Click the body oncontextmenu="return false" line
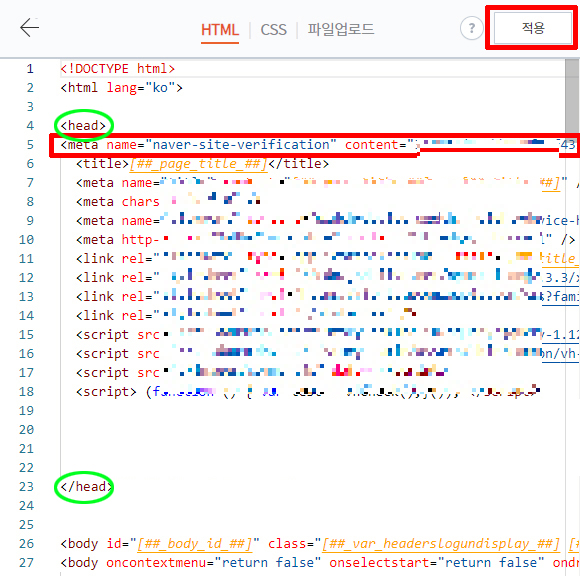This screenshot has width=580, height=576. point(320,563)
